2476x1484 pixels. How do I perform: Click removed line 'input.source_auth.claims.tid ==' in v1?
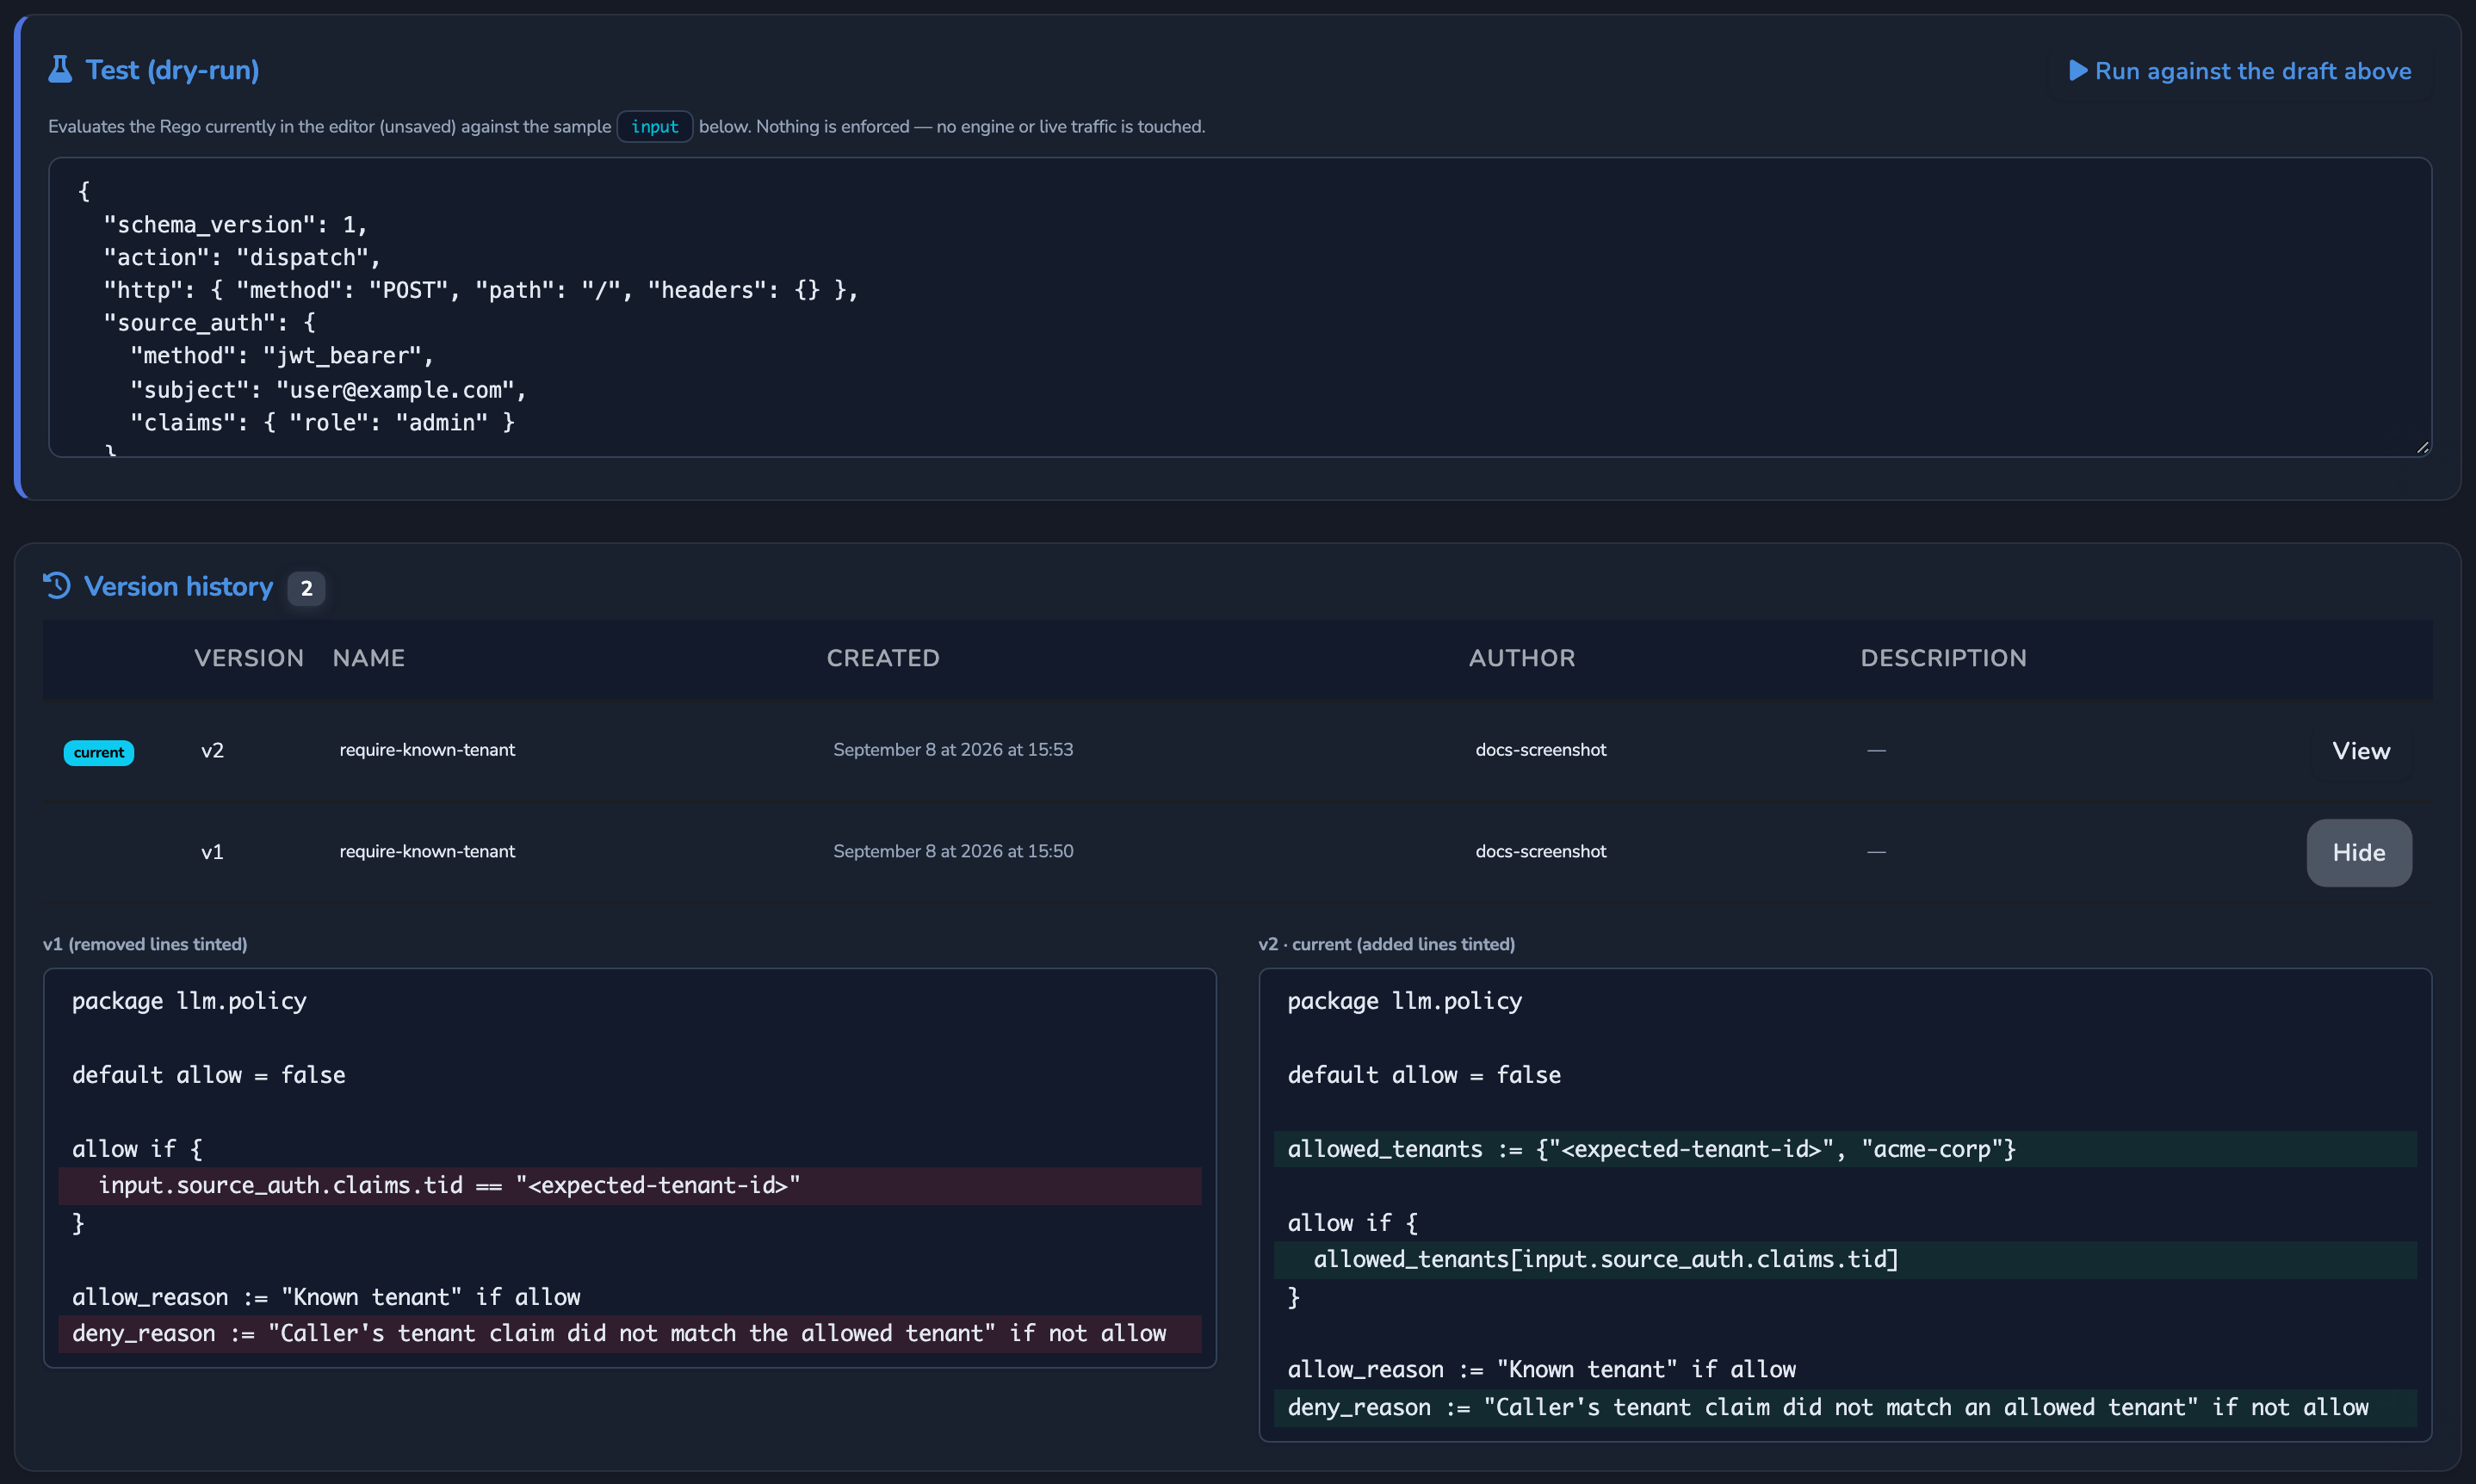[x=630, y=1186]
